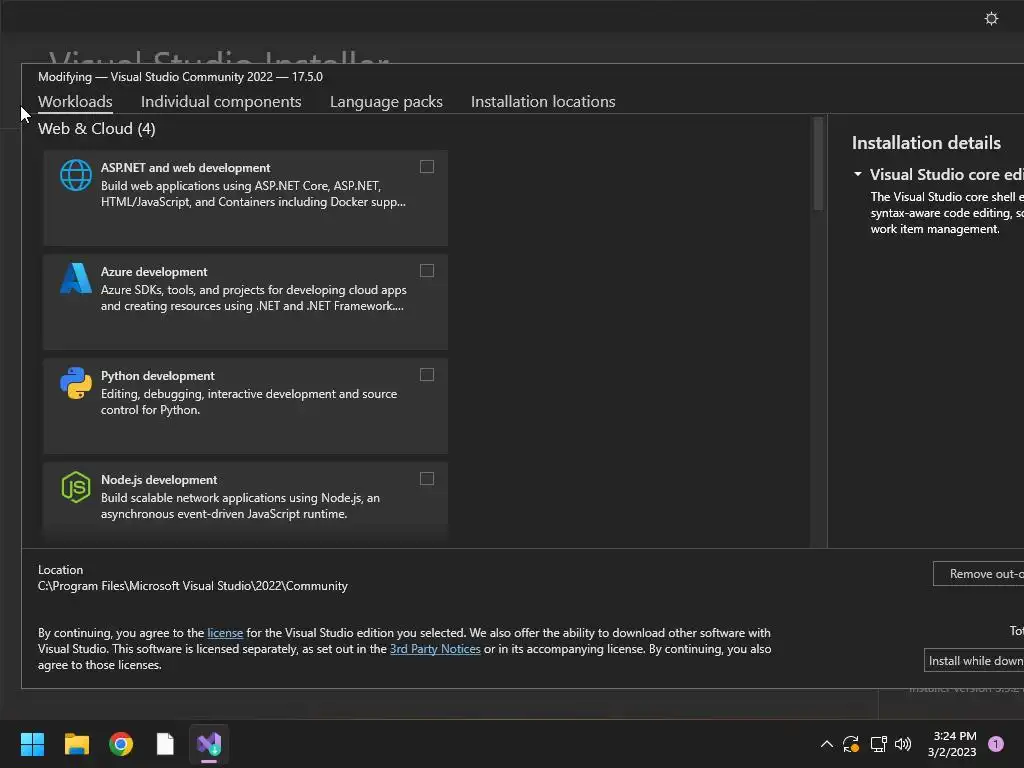The width and height of the screenshot is (1024, 768).
Task: Click the Node.js hexagon workload icon
Action: tap(76, 487)
